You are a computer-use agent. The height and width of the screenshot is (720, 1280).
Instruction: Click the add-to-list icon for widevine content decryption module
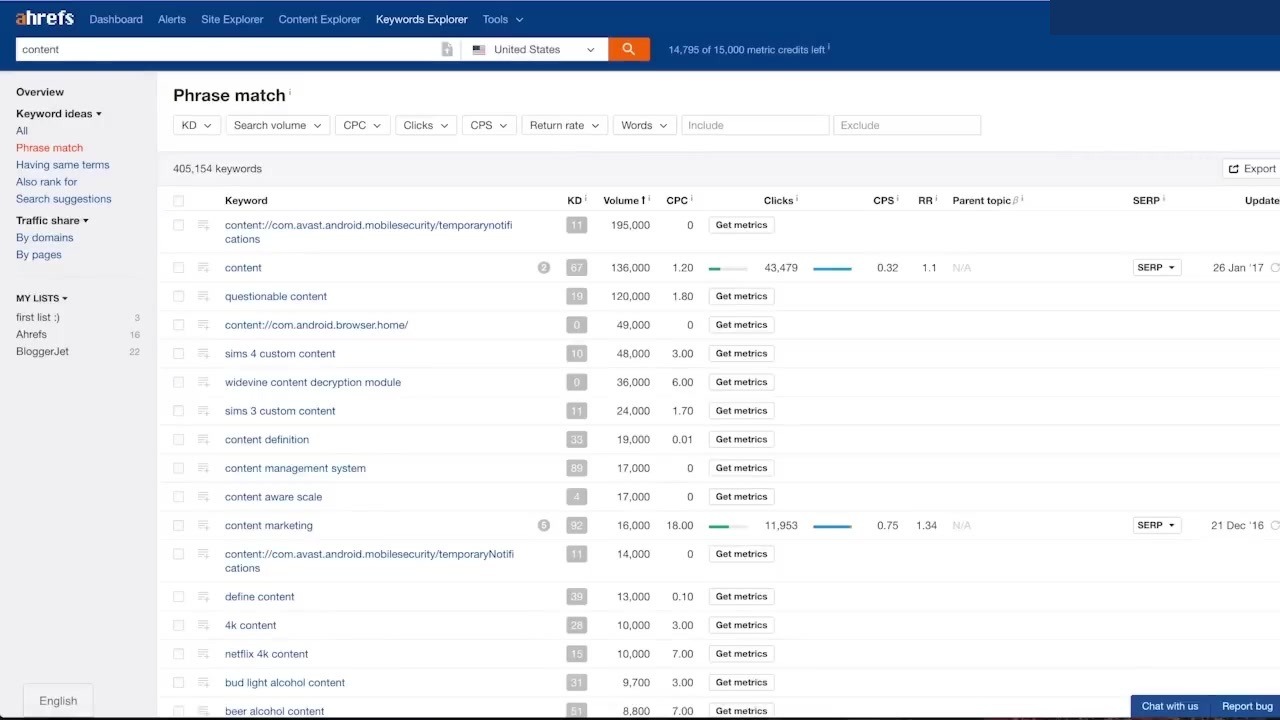[x=204, y=382]
